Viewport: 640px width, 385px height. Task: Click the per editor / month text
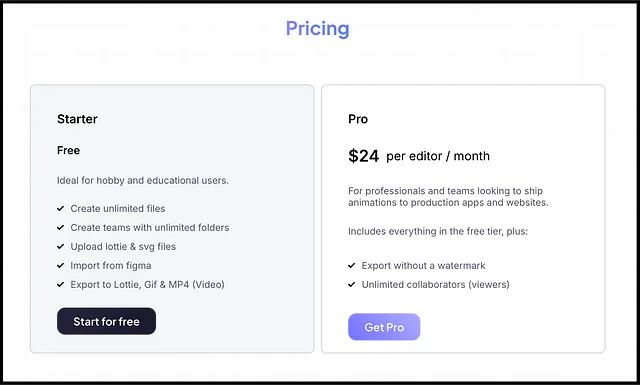click(x=438, y=156)
